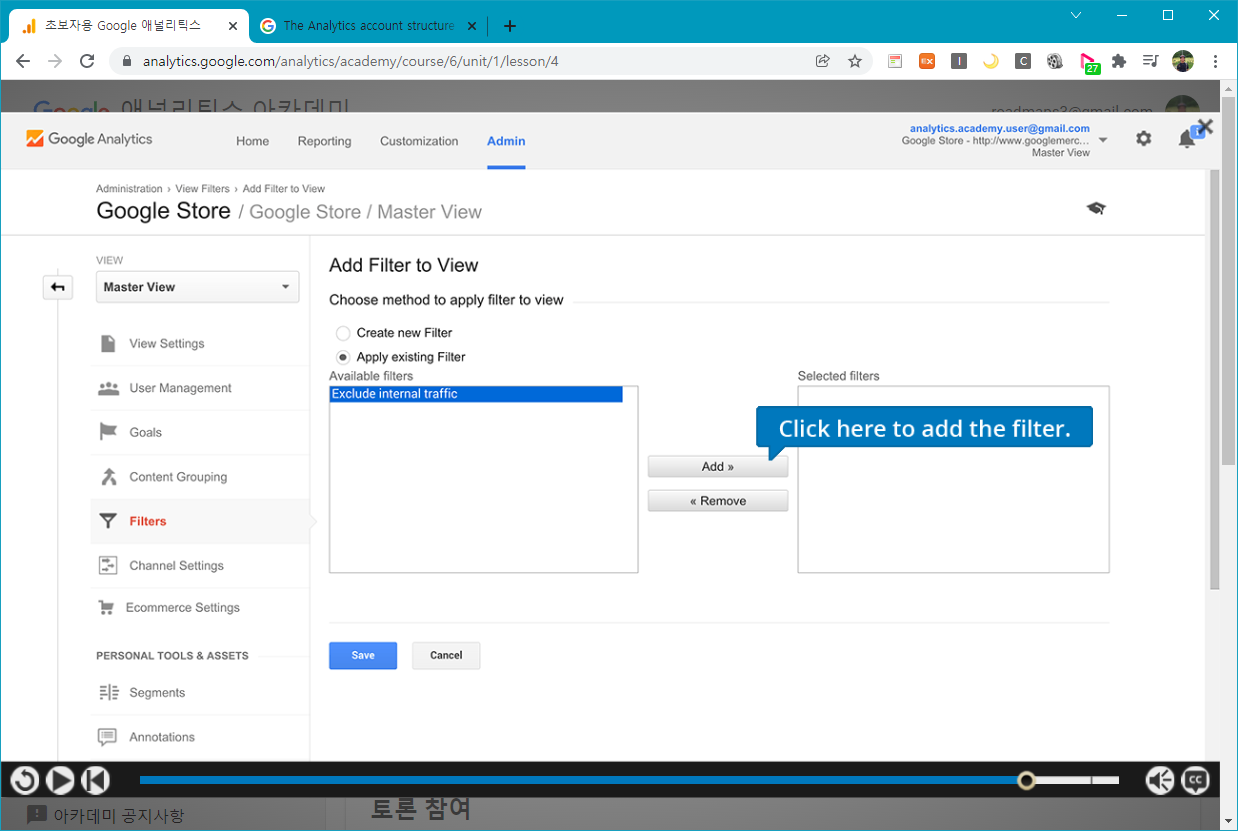Close the lesson overlay with X

[x=1204, y=127]
